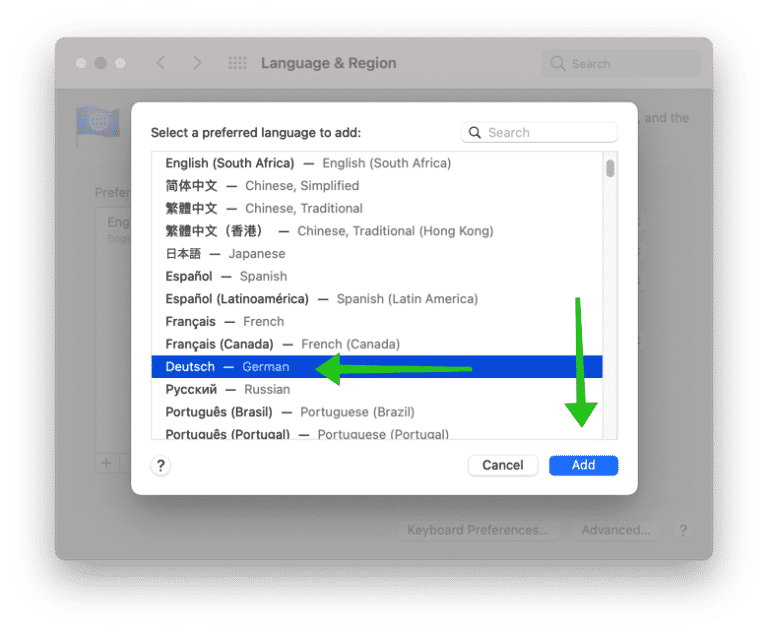Close the Language & Region window

pos(81,63)
